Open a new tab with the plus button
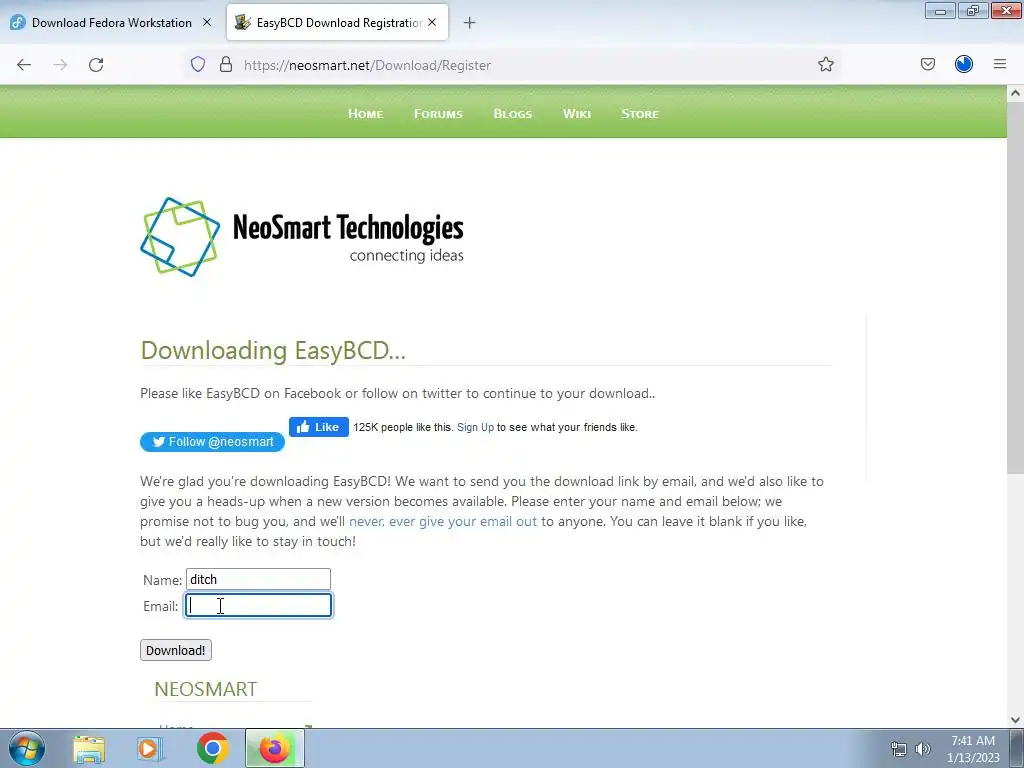This screenshot has width=1024, height=768. (x=469, y=23)
